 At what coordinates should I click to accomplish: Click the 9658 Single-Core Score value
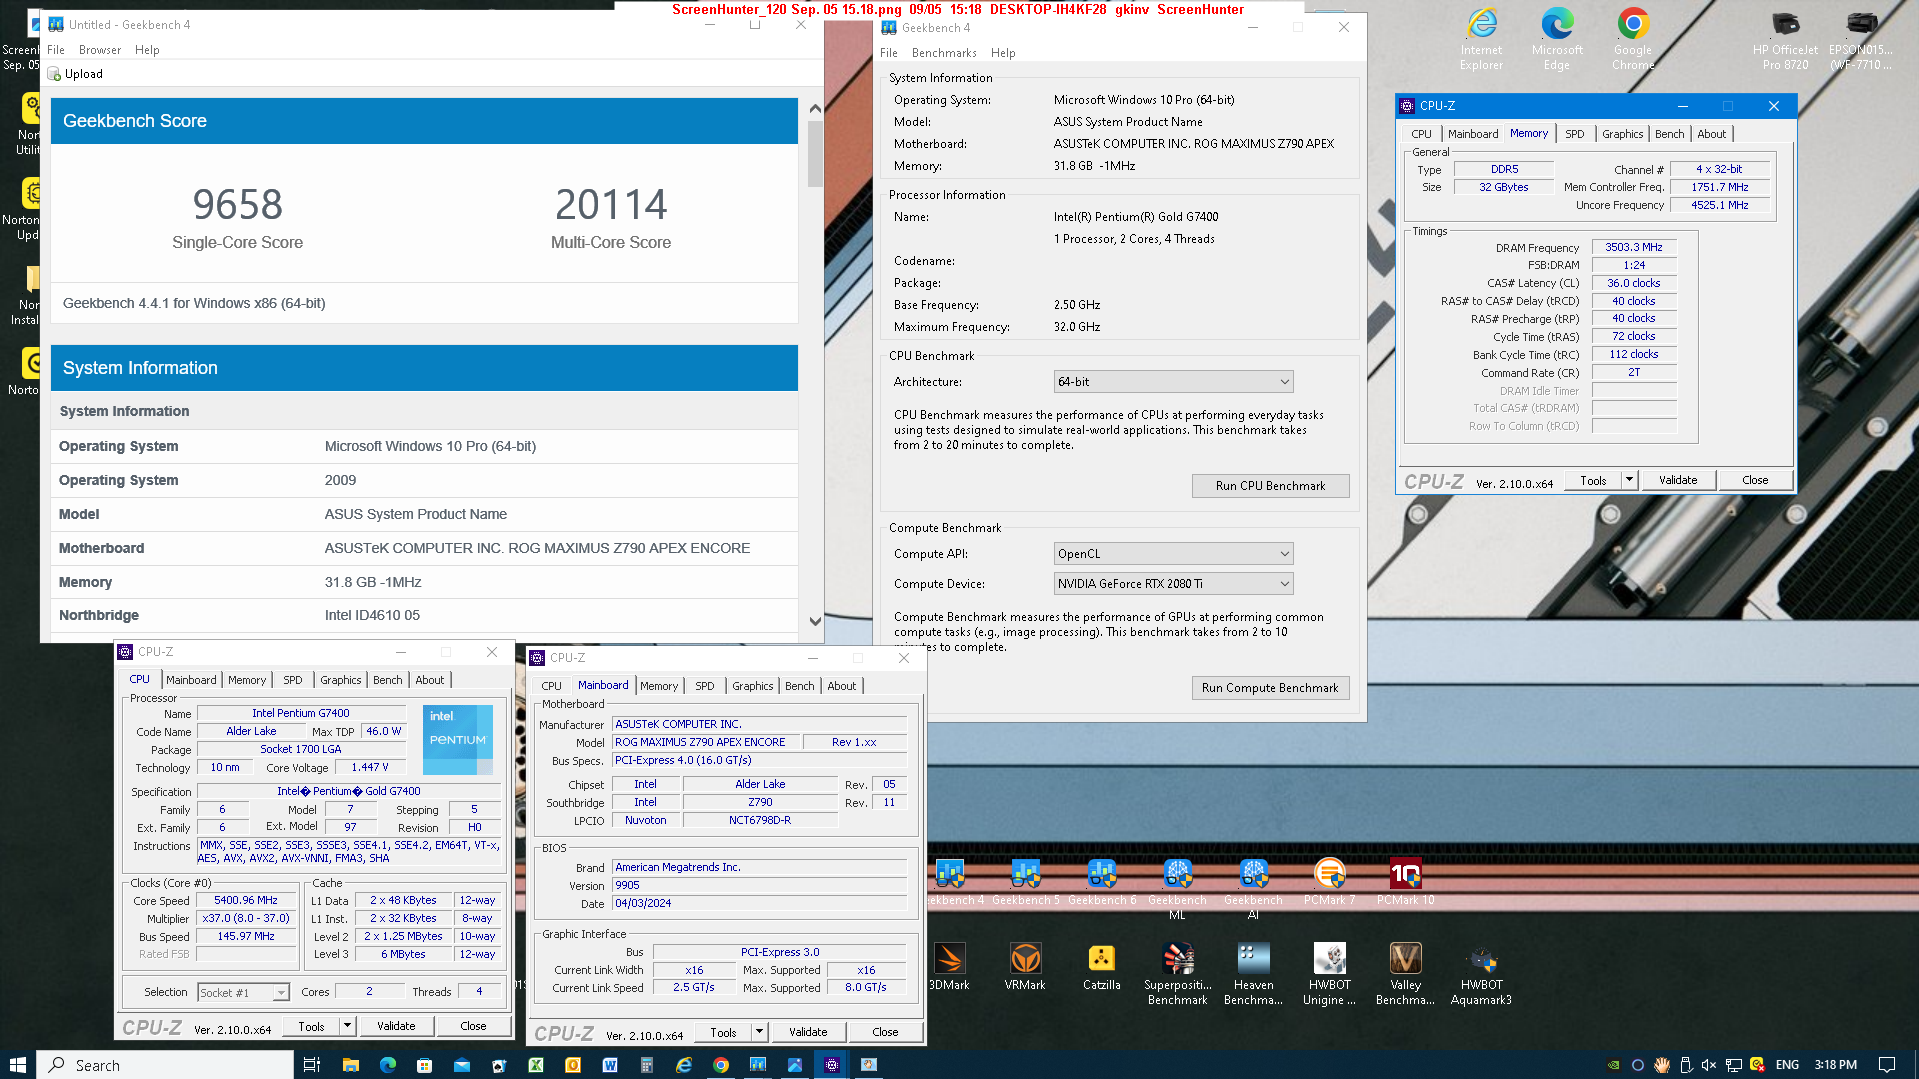pyautogui.click(x=237, y=205)
